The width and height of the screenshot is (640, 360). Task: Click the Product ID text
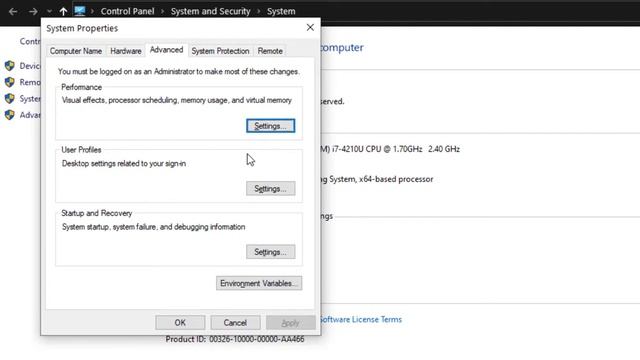pyautogui.click(x=235, y=339)
